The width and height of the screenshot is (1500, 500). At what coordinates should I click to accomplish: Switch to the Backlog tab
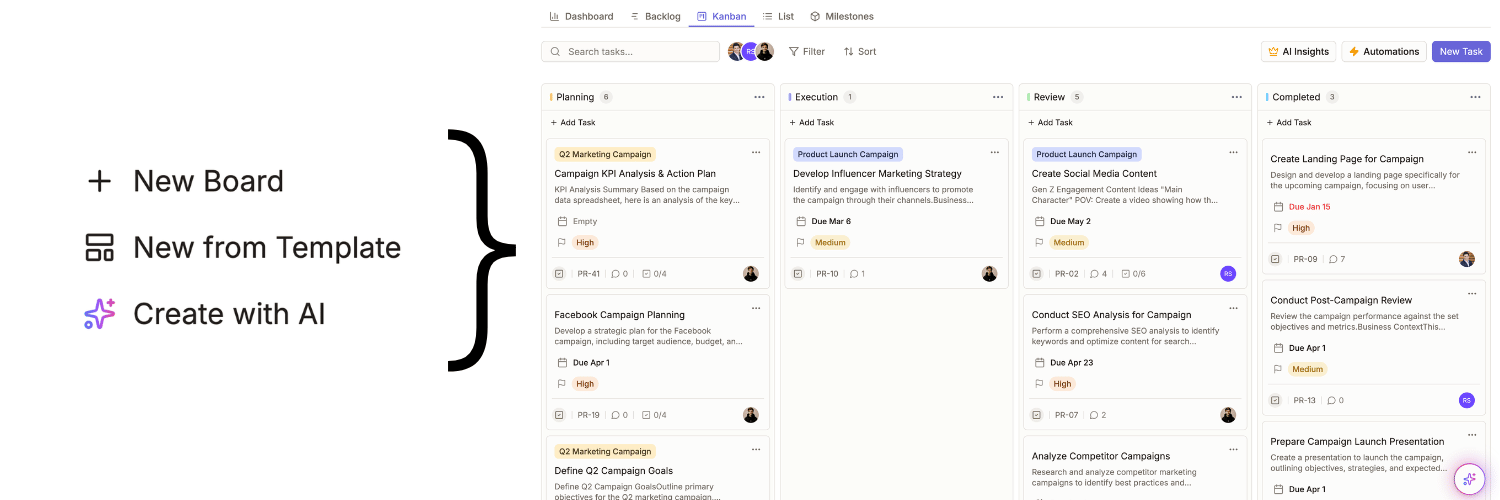(x=655, y=16)
